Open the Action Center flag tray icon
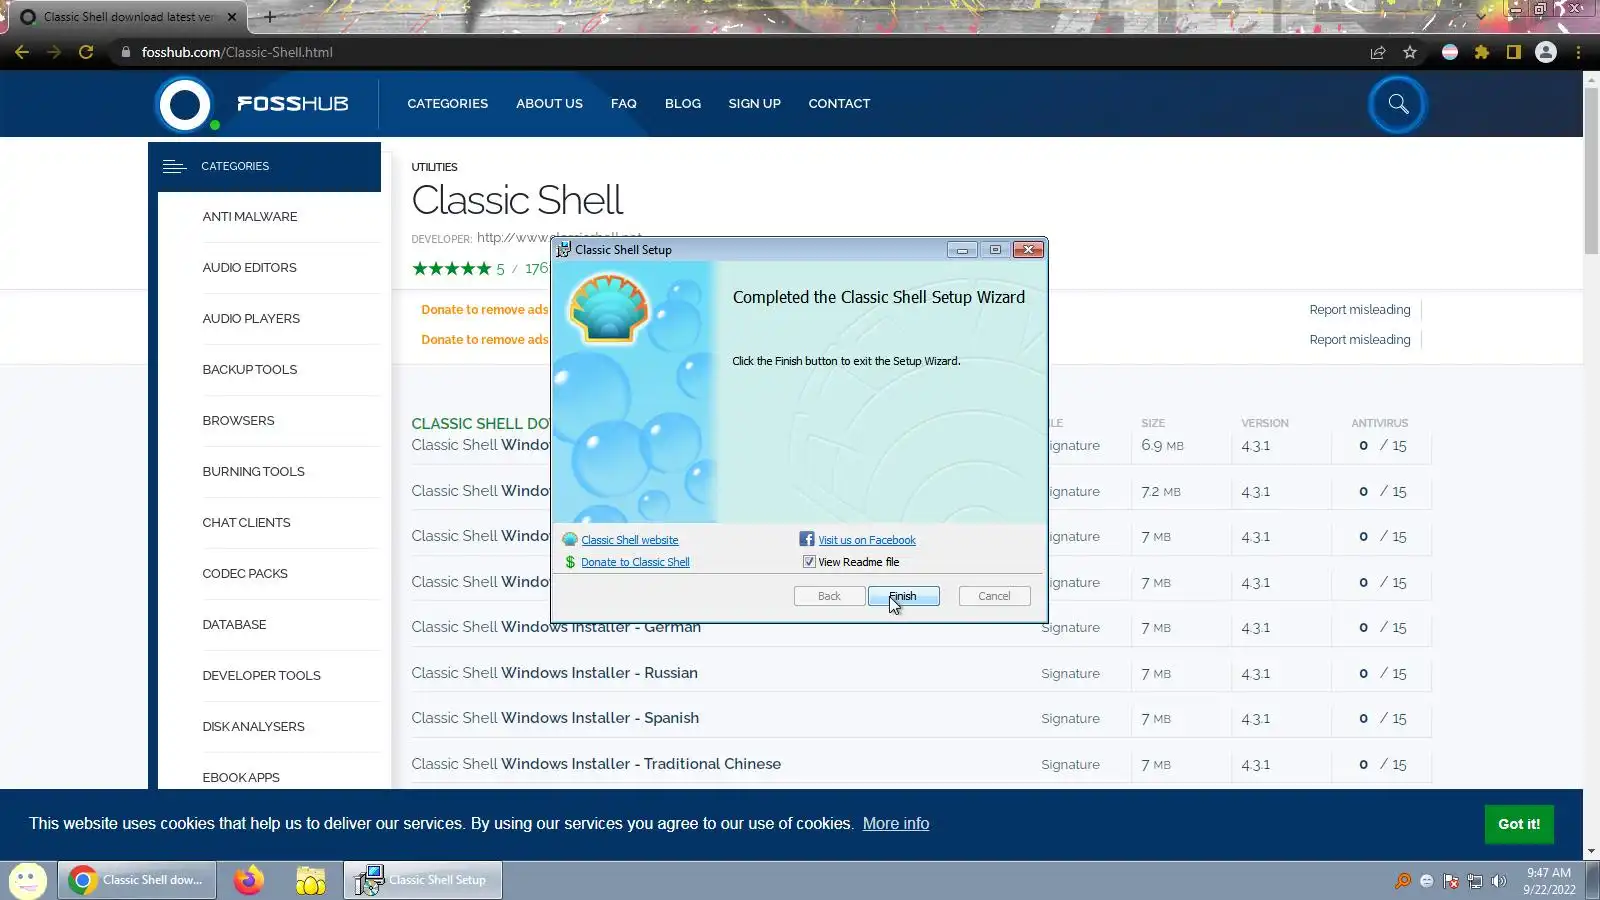The width and height of the screenshot is (1600, 900). point(1451,881)
